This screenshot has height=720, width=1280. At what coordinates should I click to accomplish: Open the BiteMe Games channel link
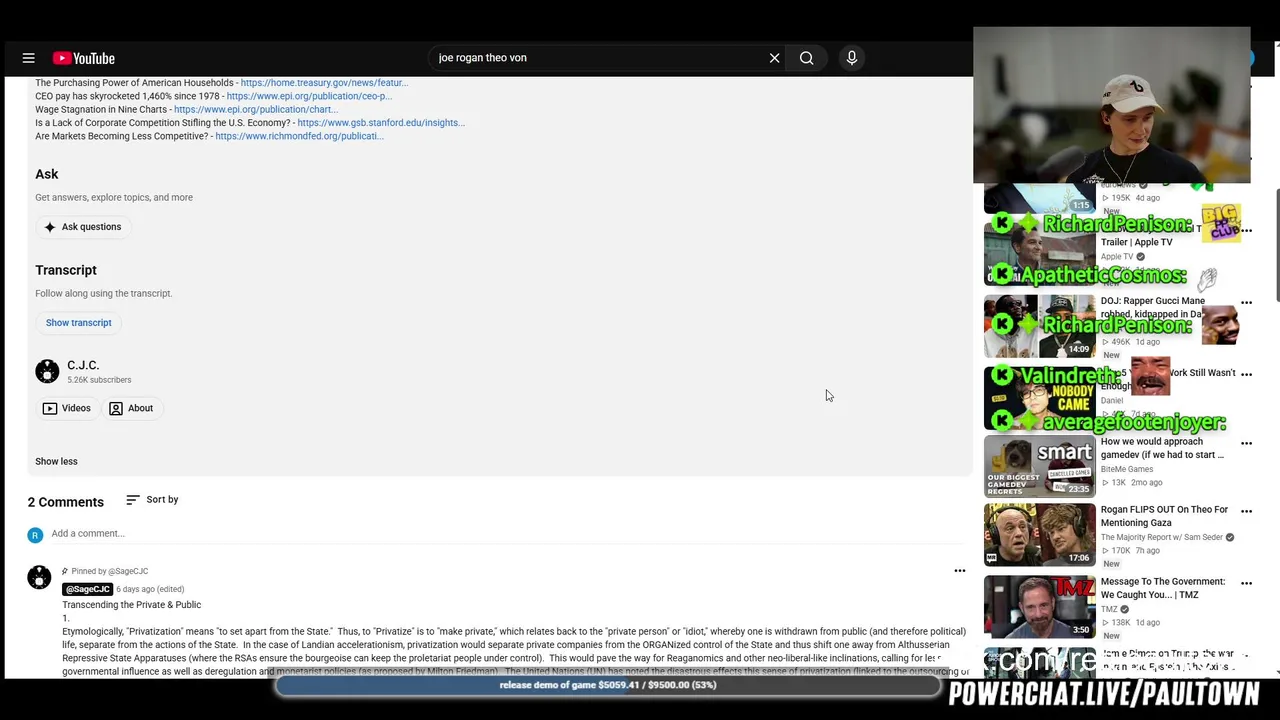(x=1127, y=469)
